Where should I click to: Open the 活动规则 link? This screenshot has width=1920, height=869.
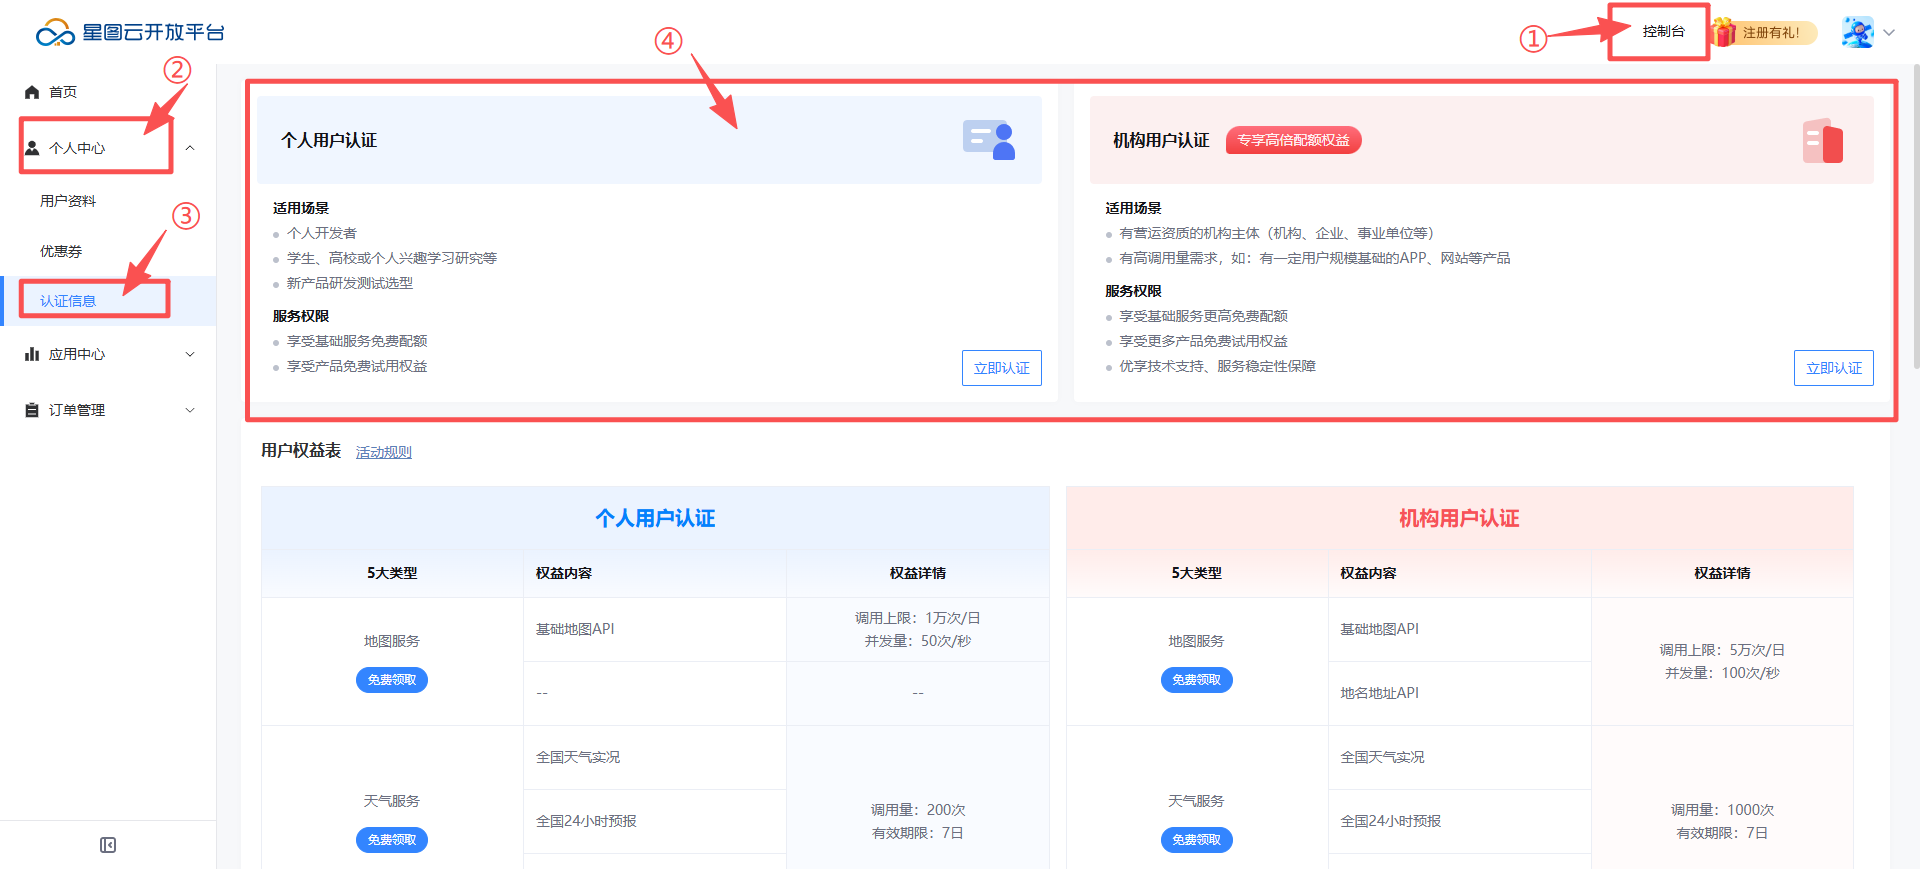tap(384, 452)
